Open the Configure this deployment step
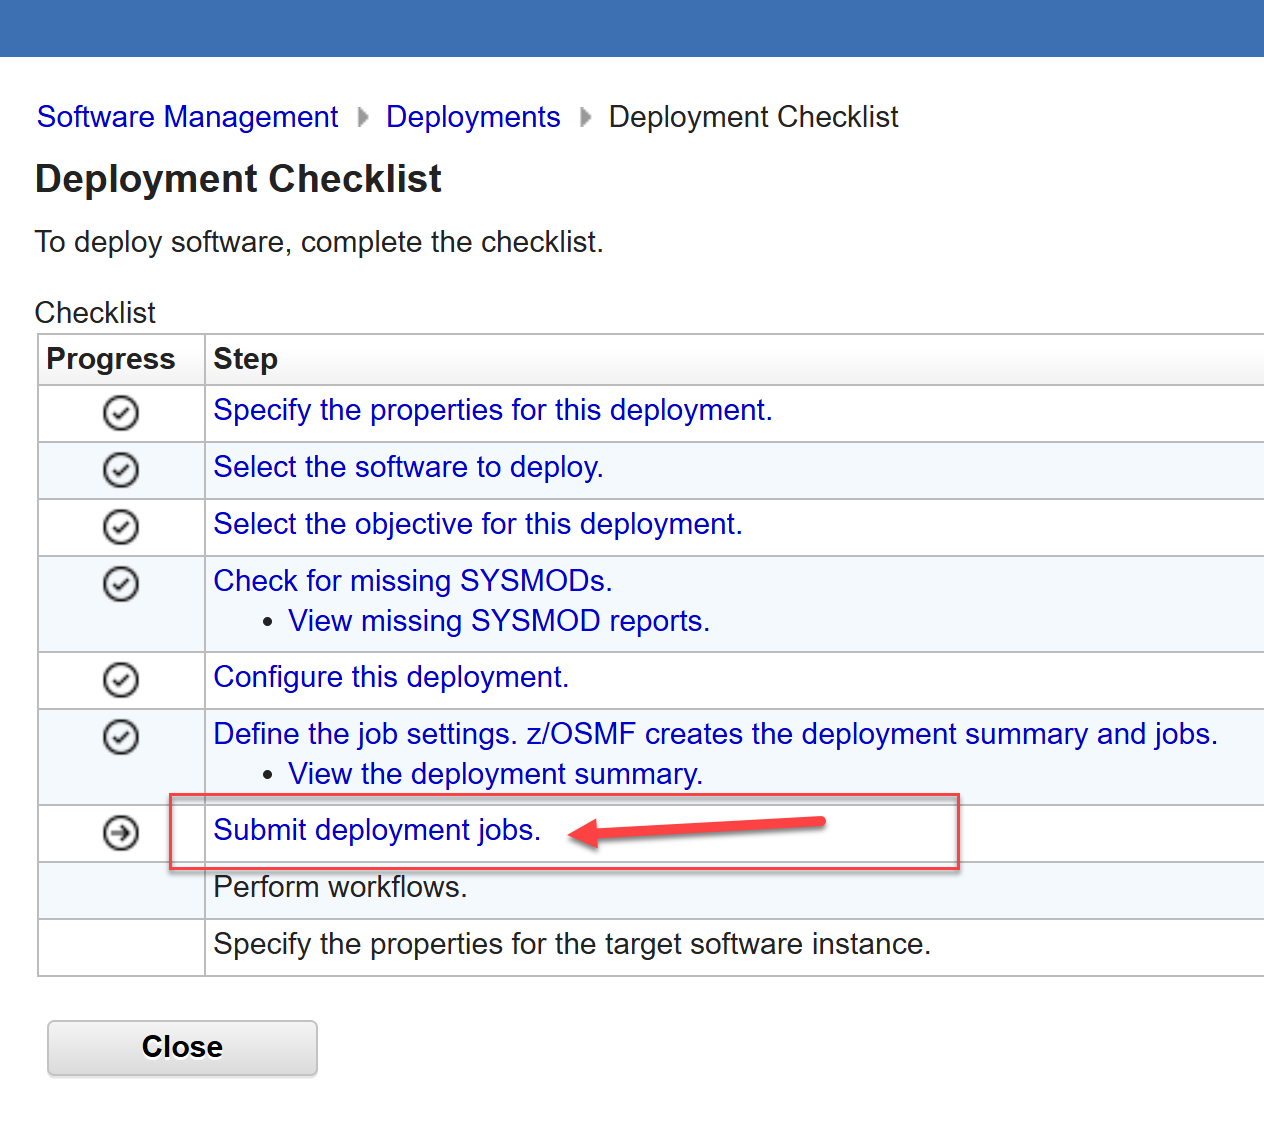The image size is (1264, 1140). [391, 677]
